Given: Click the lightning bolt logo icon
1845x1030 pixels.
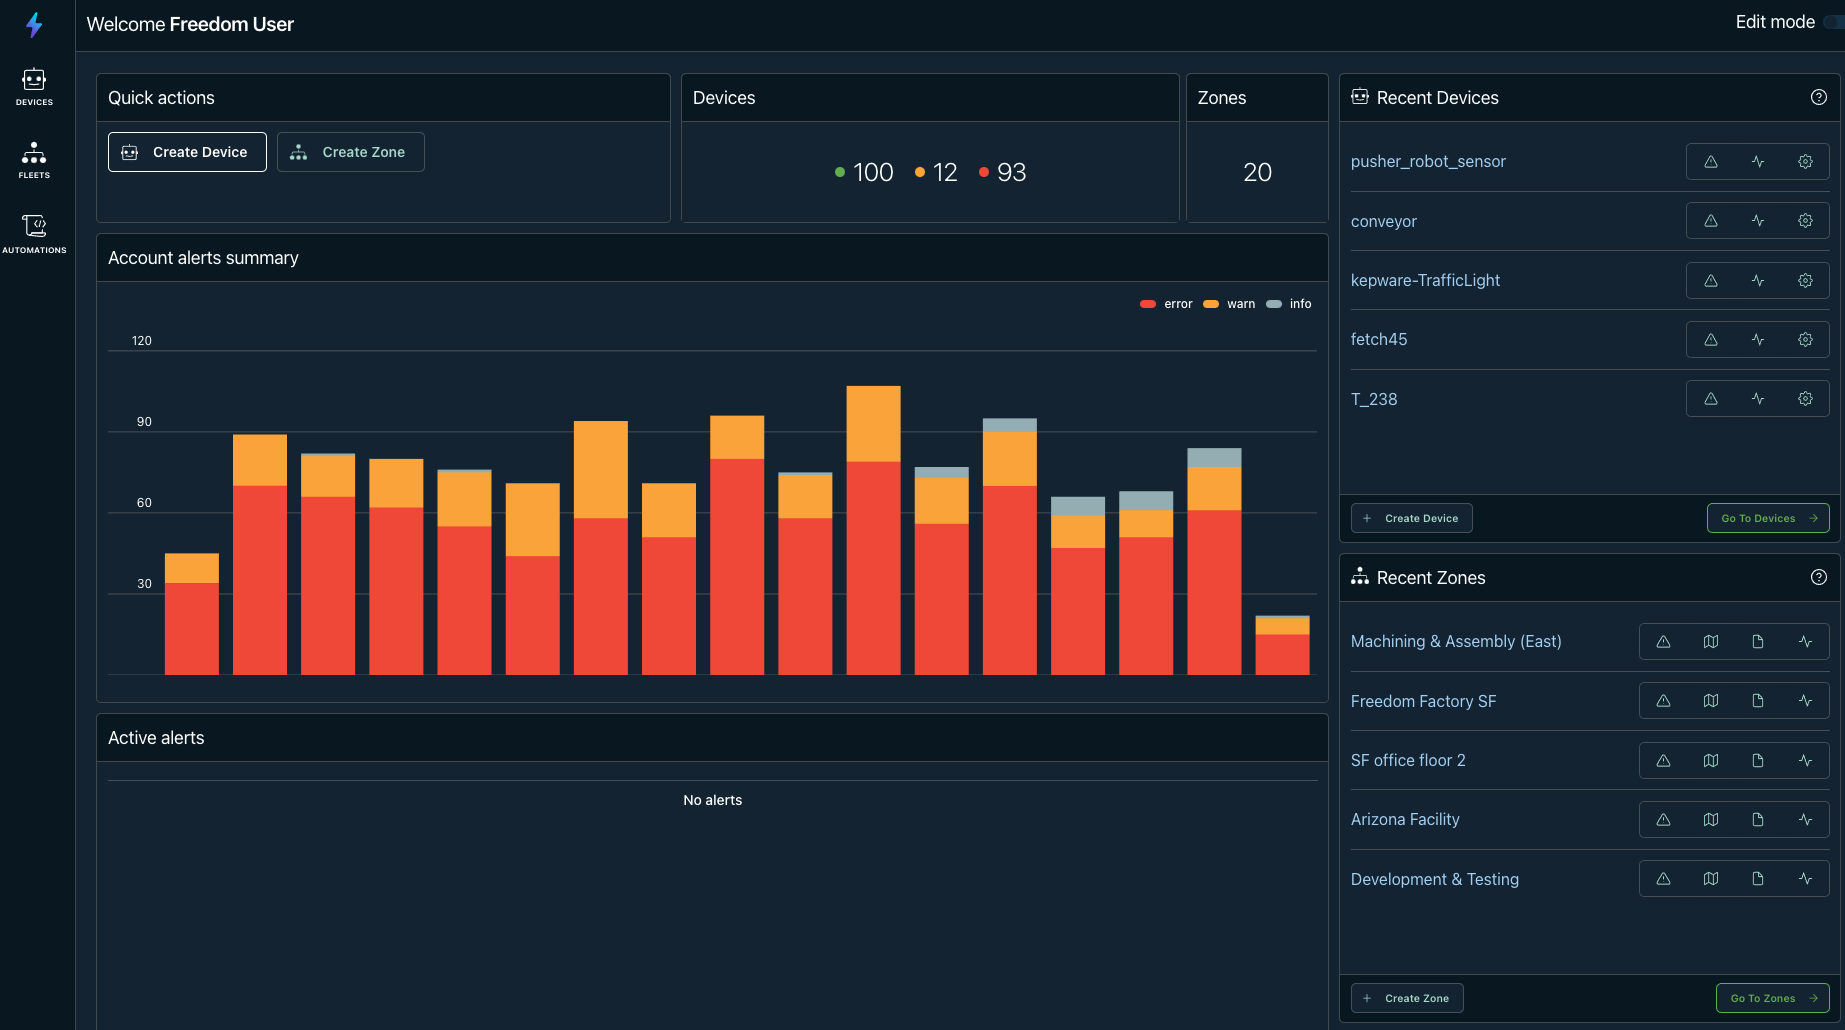Looking at the screenshot, I should (x=34, y=24).
